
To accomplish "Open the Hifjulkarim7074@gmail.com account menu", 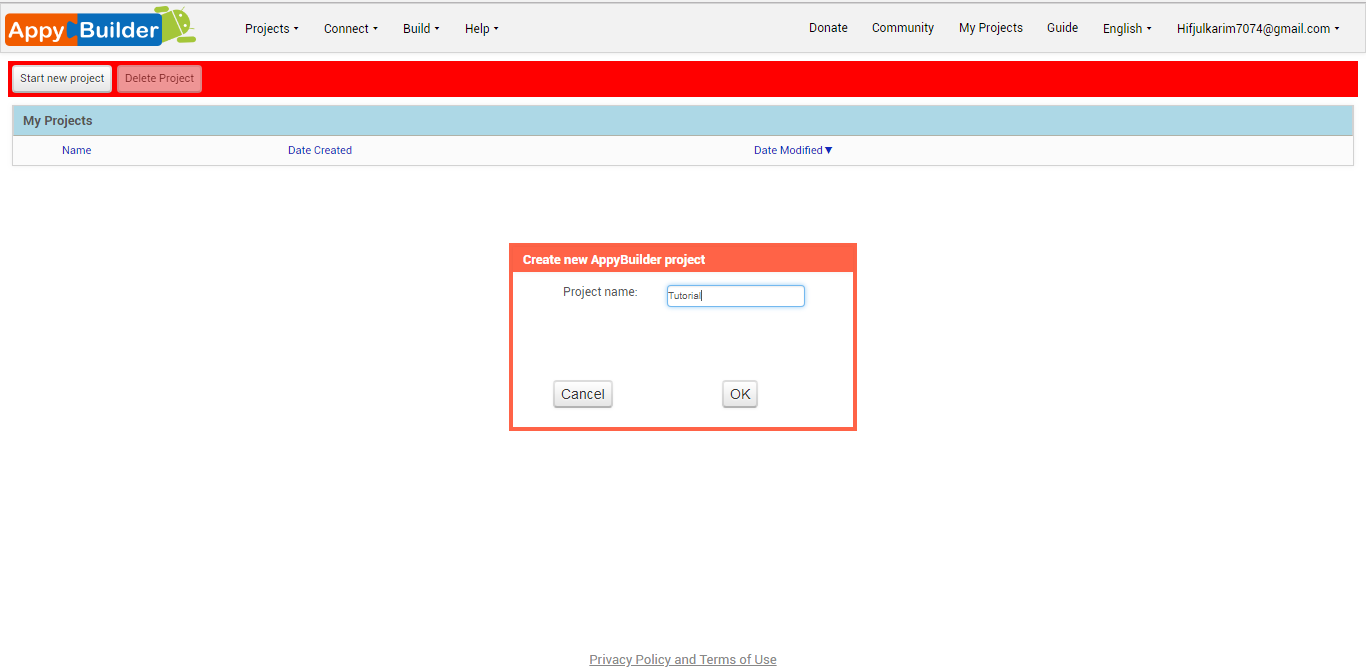I will (x=1256, y=28).
